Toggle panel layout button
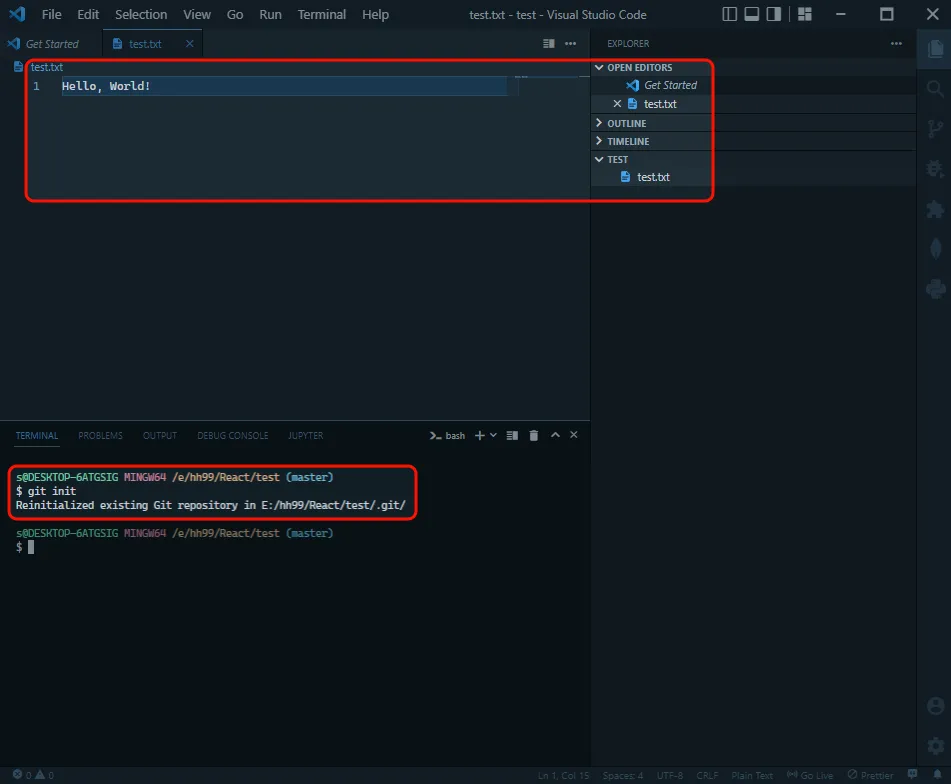This screenshot has height=784, width=951. point(751,14)
